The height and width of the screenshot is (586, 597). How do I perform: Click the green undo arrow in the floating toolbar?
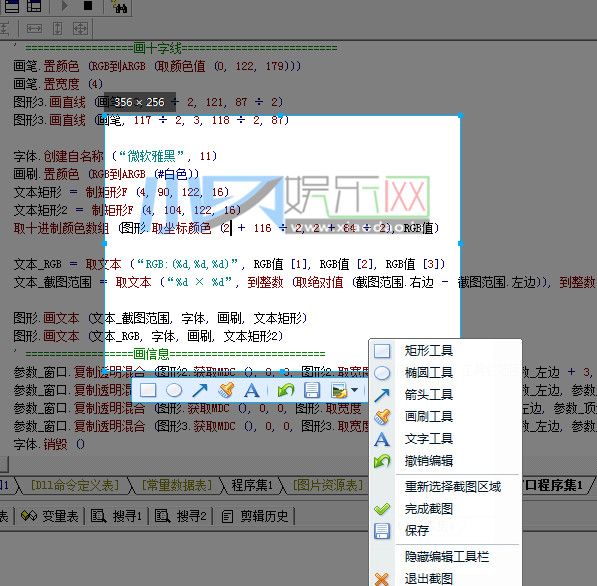286,390
